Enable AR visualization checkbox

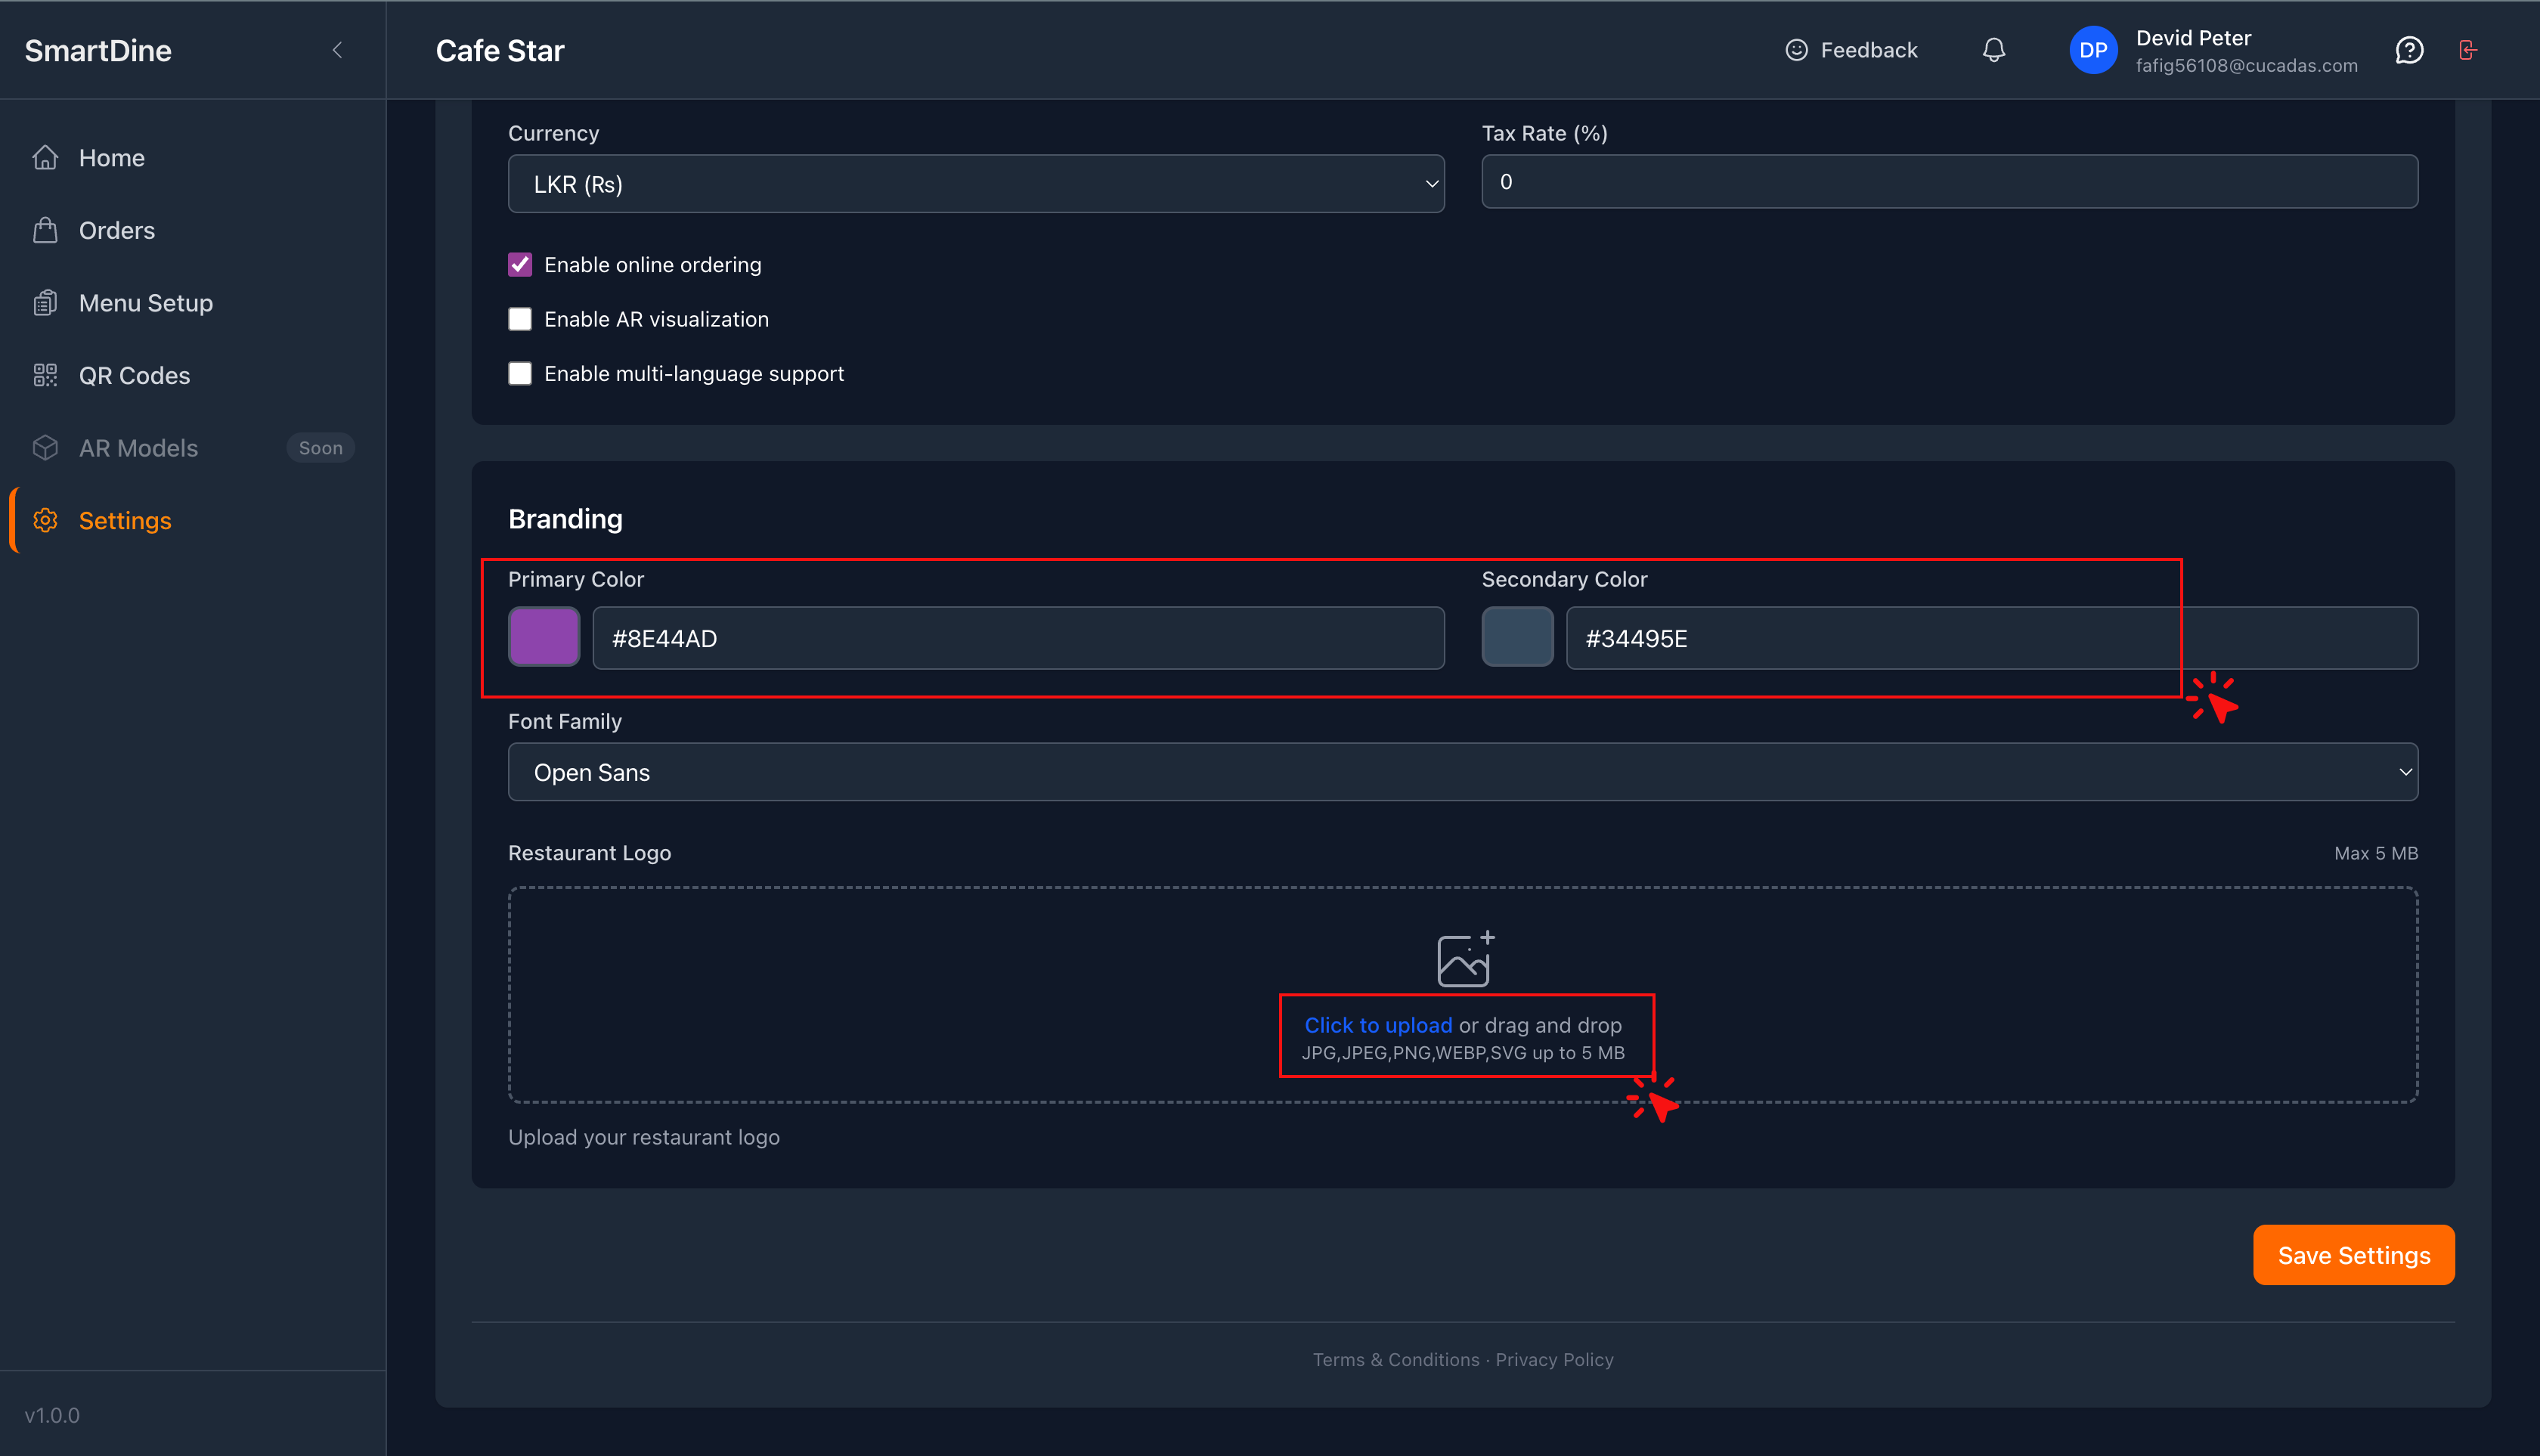tap(520, 319)
